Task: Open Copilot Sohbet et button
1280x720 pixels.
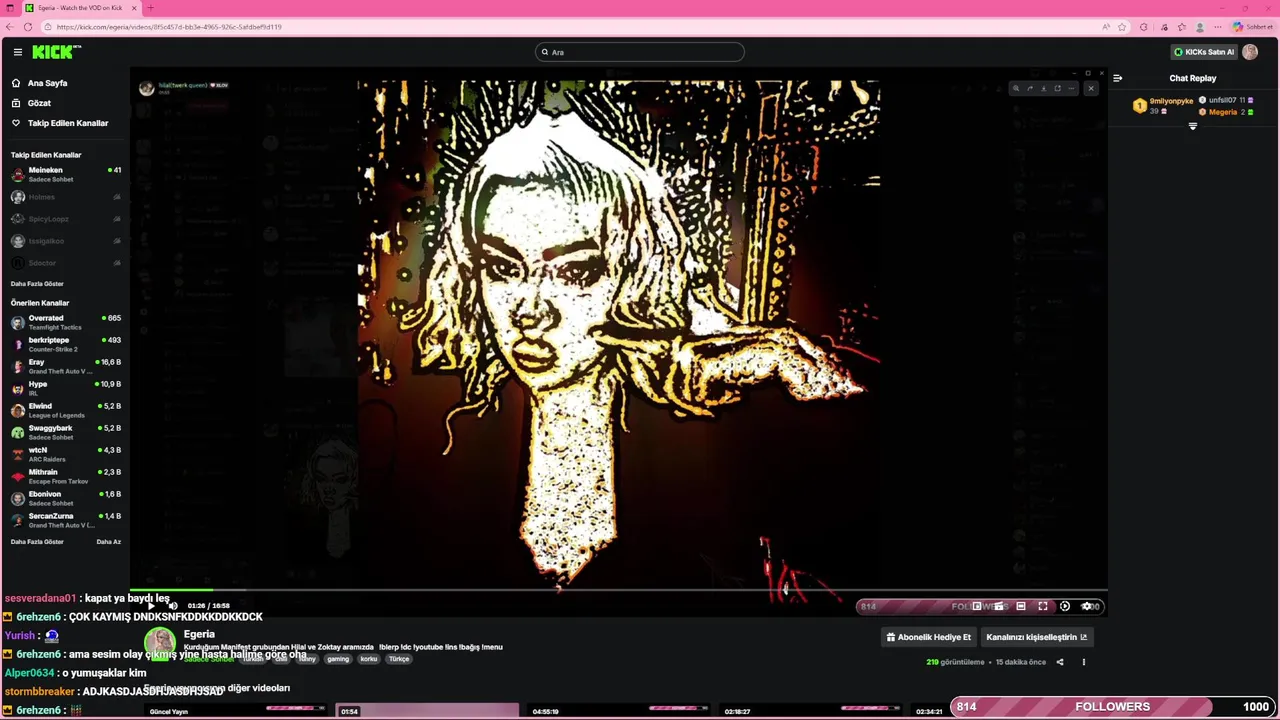Action: (x=1252, y=27)
